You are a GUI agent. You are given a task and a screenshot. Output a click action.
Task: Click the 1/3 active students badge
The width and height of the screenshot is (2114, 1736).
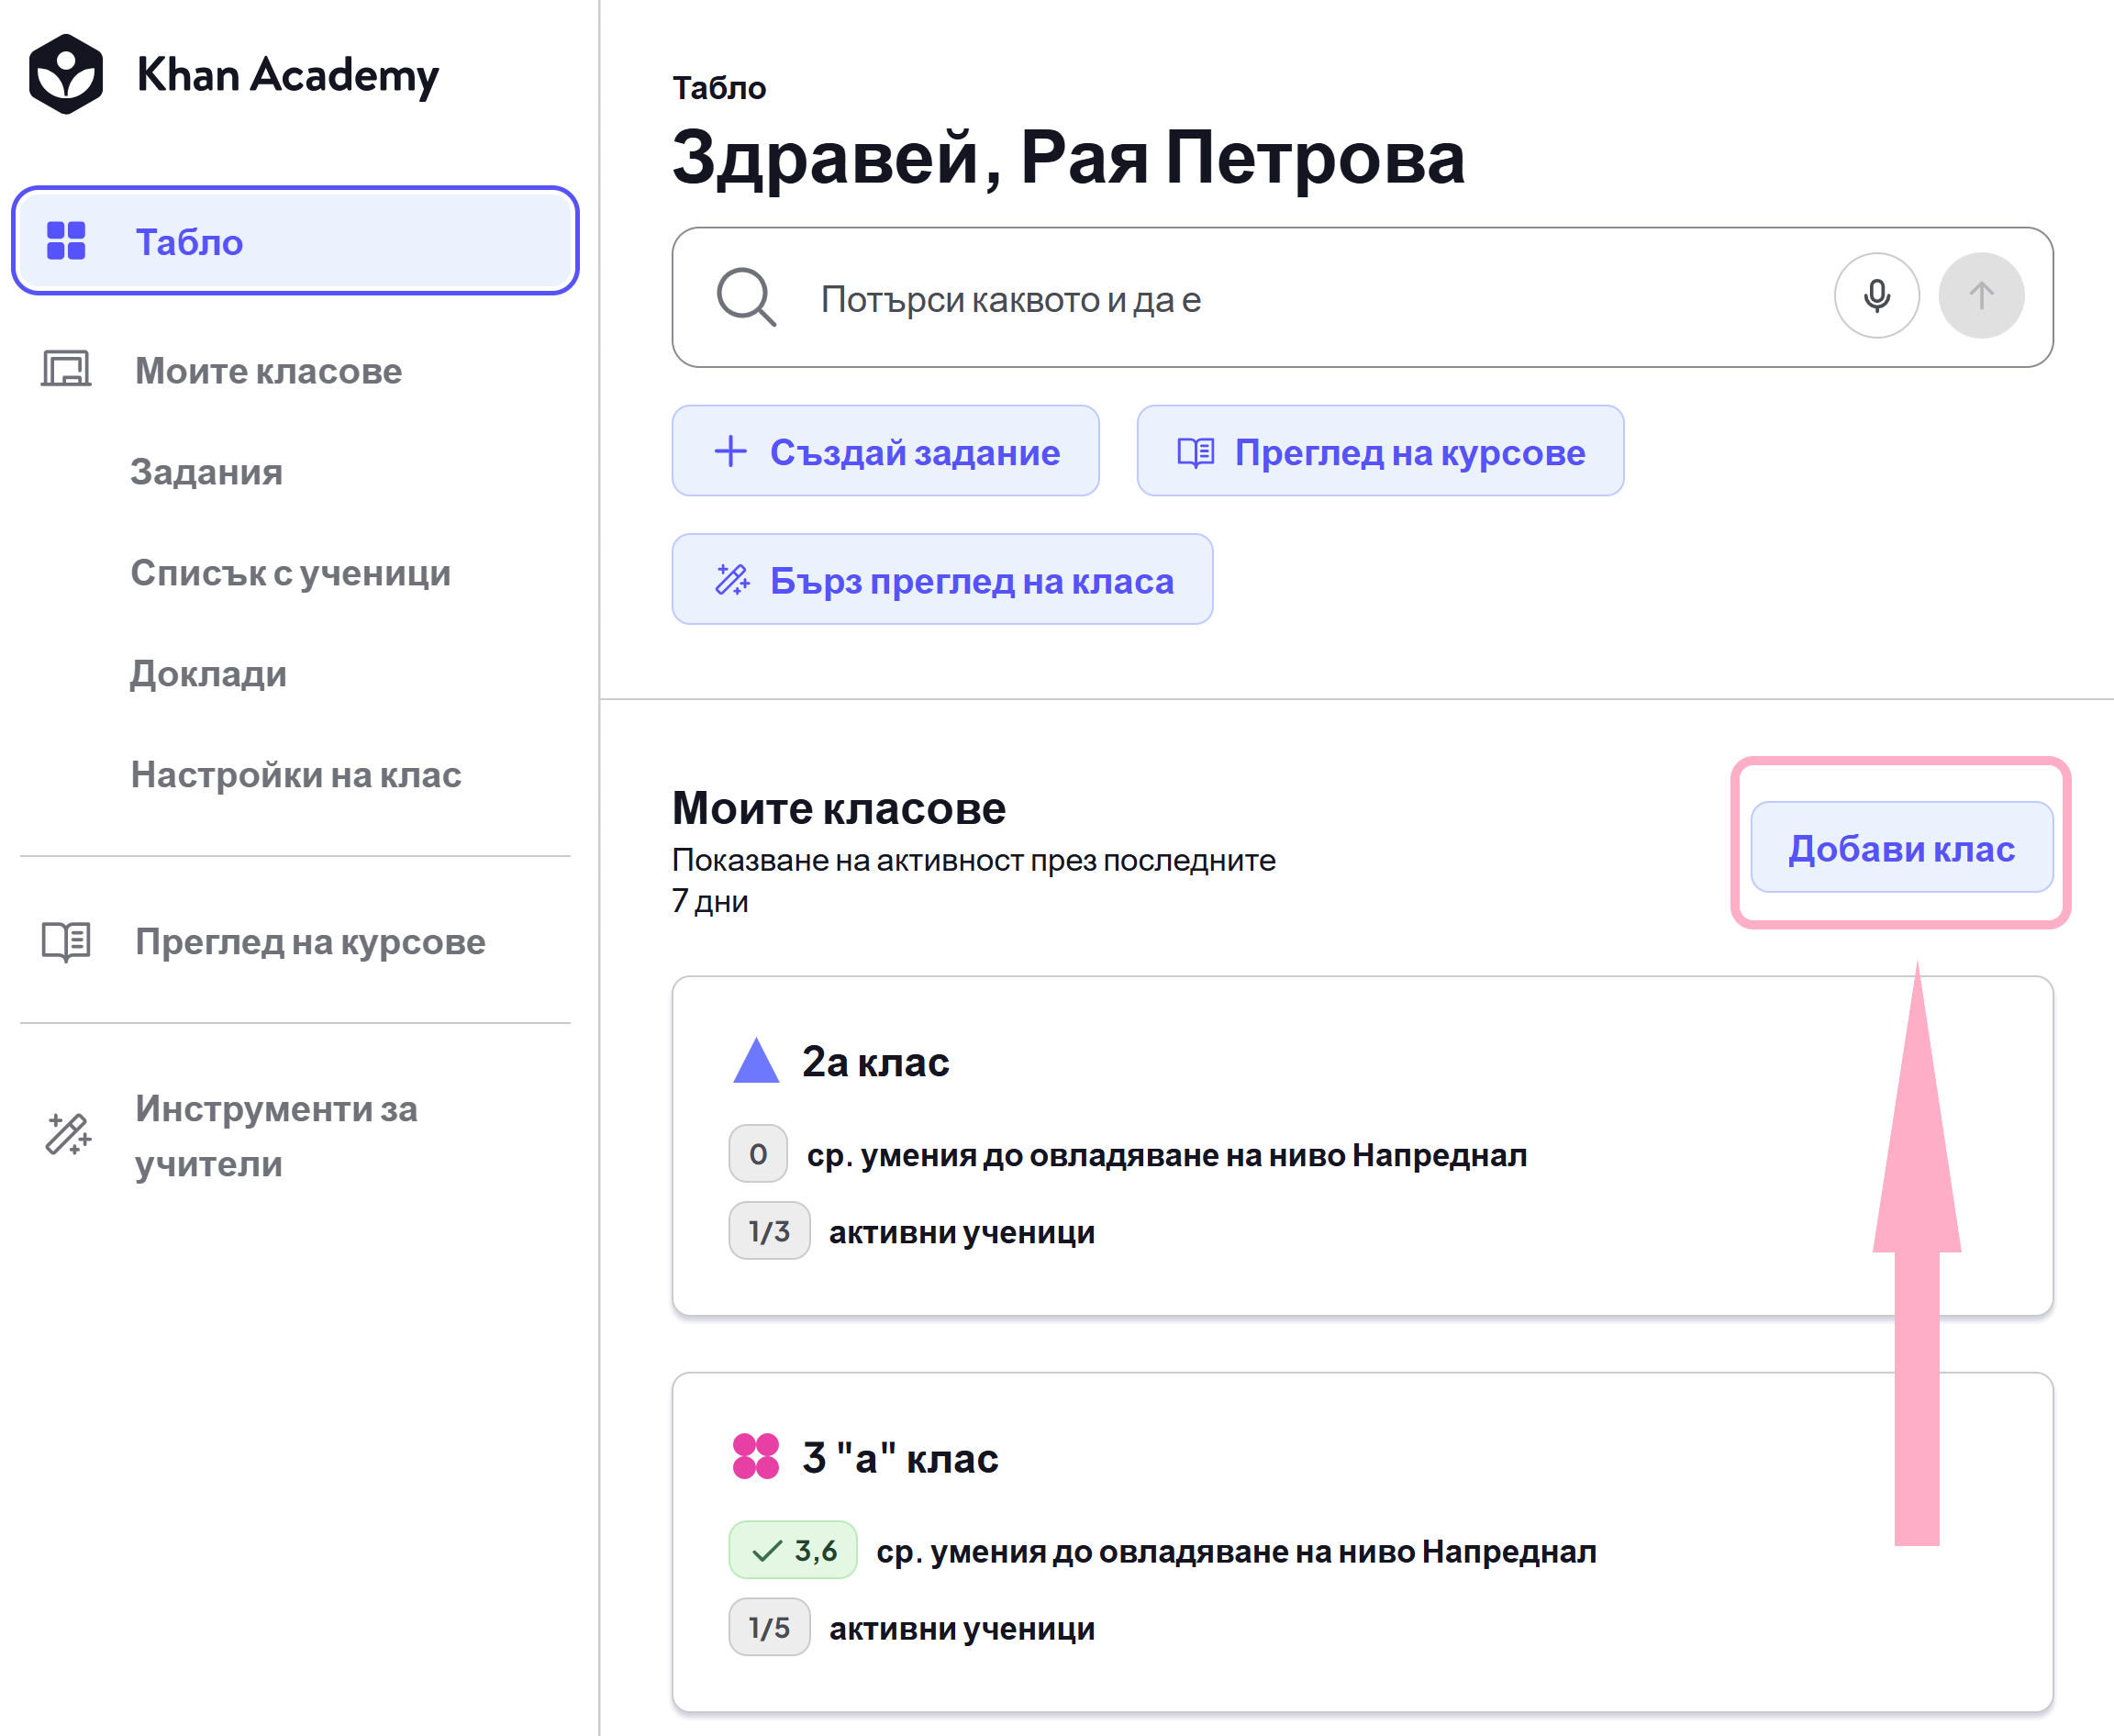click(x=769, y=1231)
